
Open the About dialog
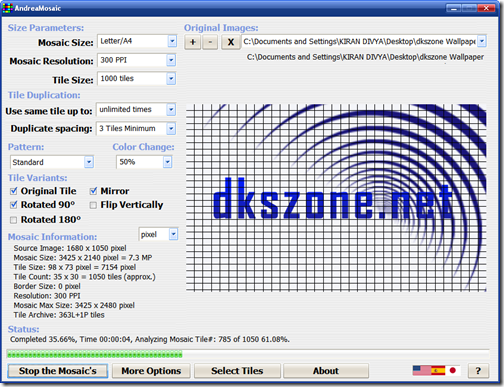pos(326,371)
